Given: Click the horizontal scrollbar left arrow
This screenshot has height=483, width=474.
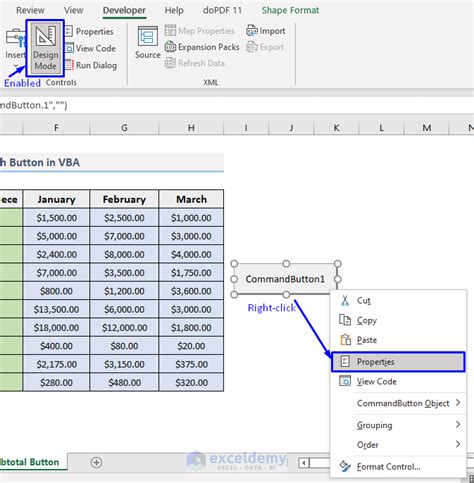Looking at the screenshot, I should click(303, 463).
